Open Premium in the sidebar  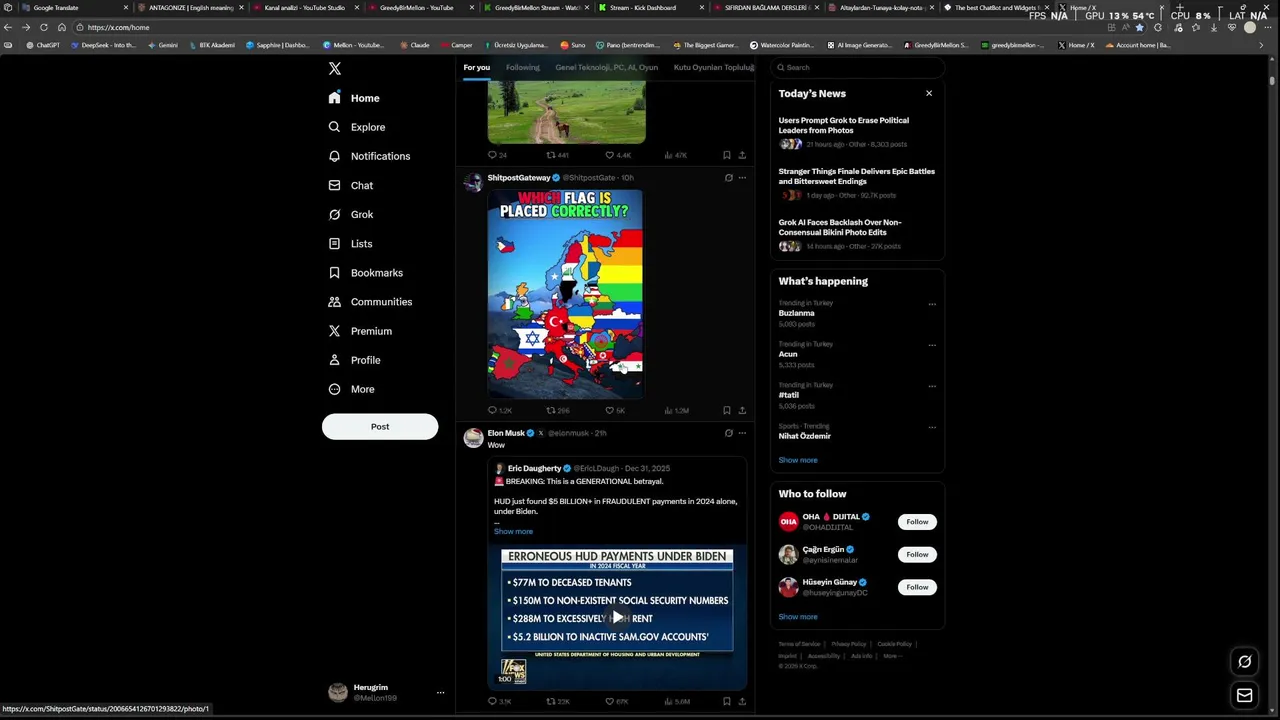(360, 331)
